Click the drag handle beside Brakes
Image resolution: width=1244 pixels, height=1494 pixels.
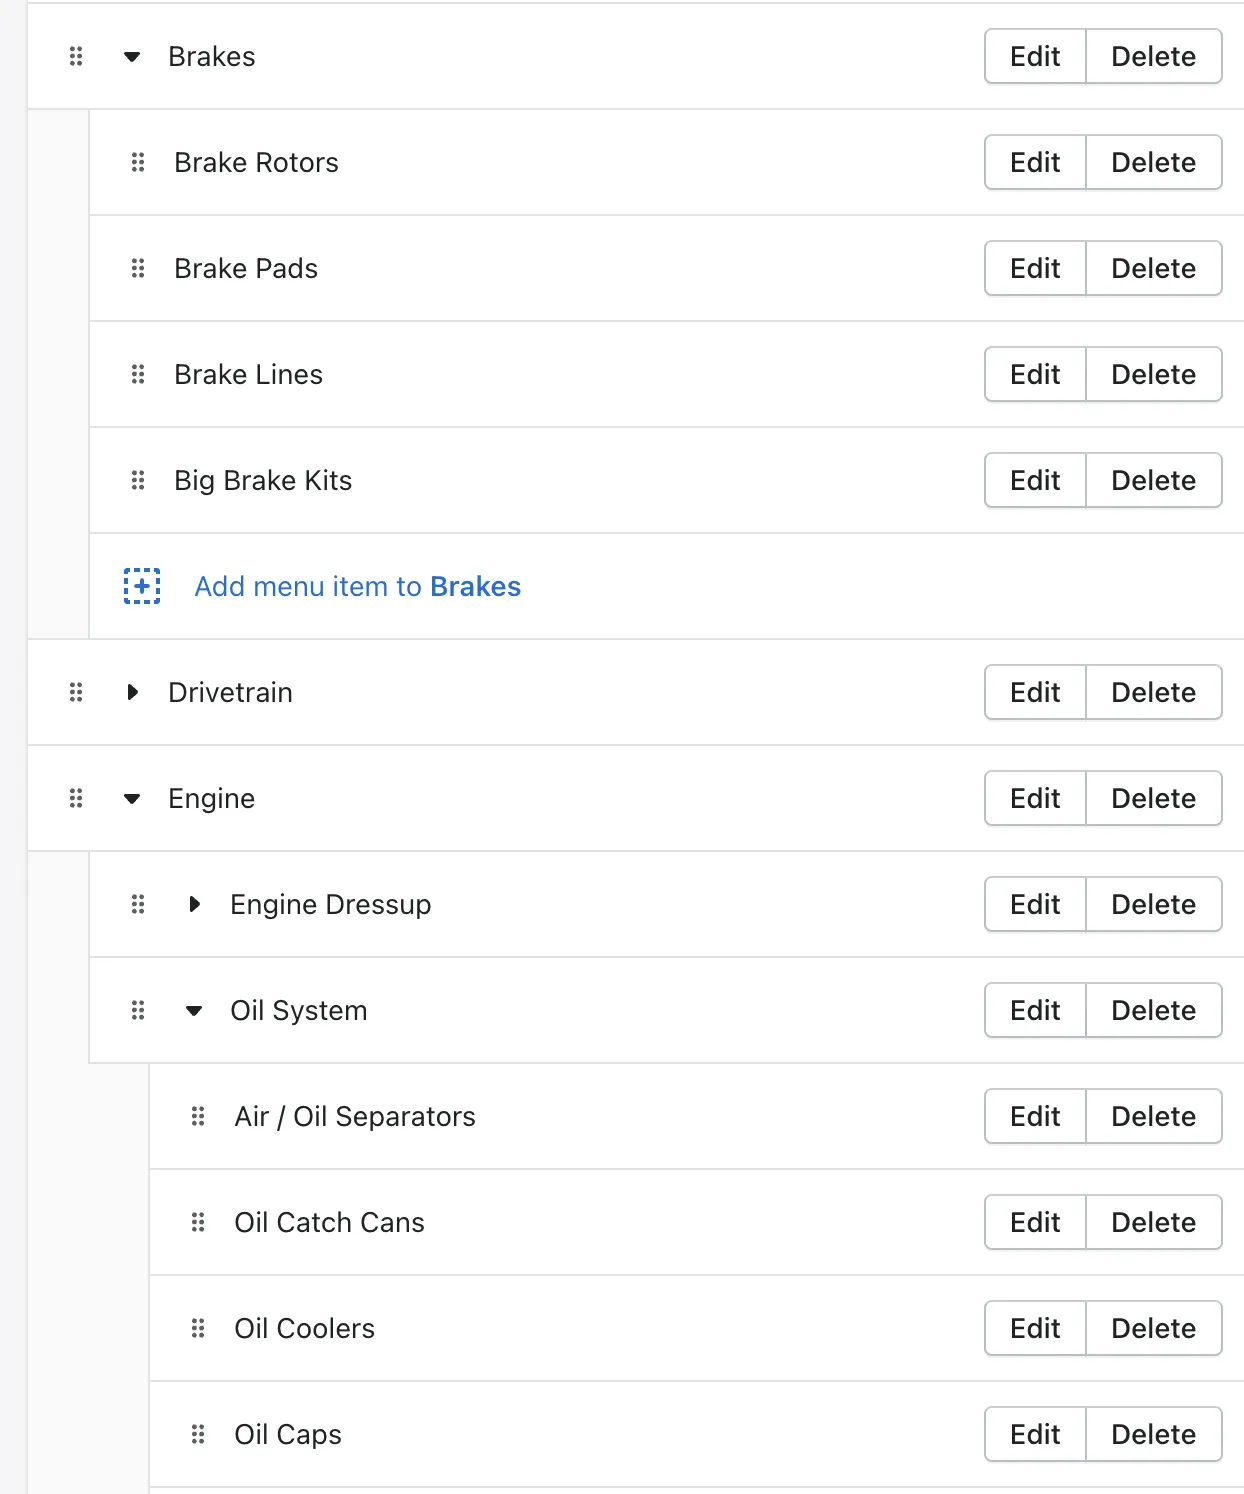tap(76, 57)
